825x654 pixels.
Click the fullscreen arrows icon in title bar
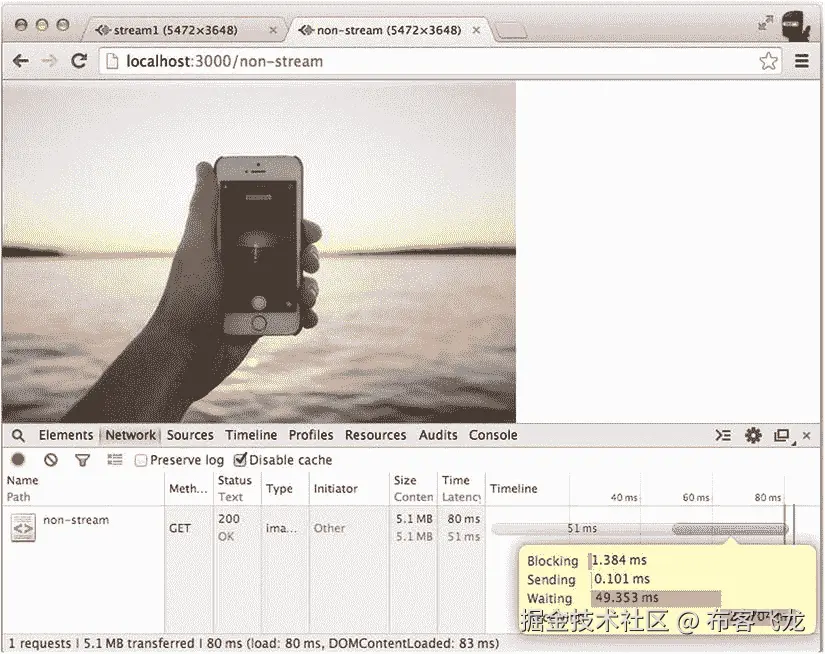765,23
